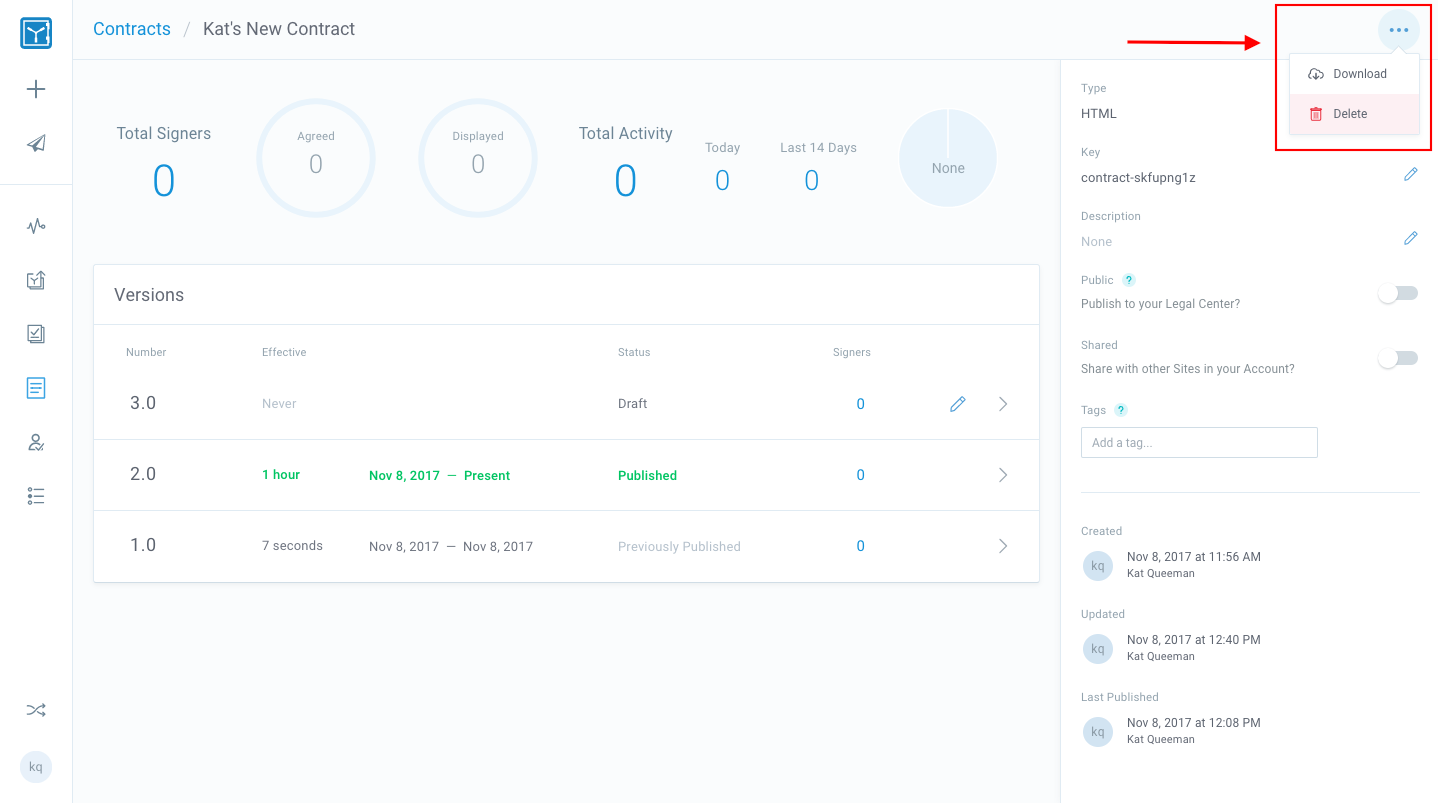Open the bulleted list sidebar icon

click(x=36, y=496)
